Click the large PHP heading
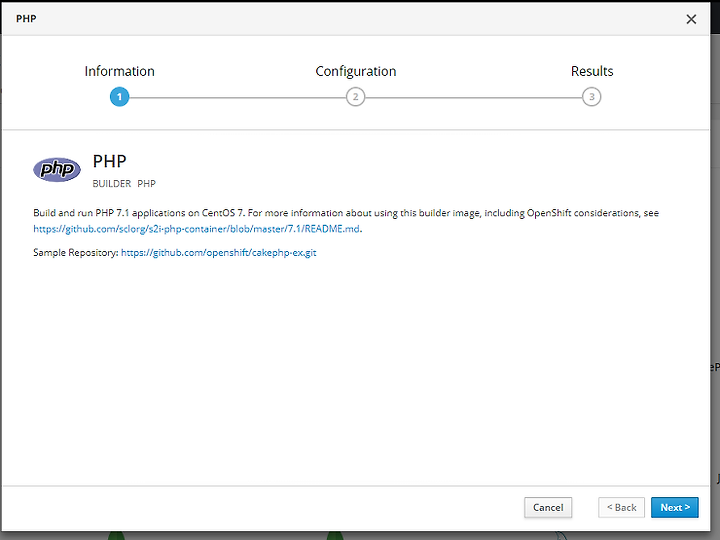 [109, 161]
